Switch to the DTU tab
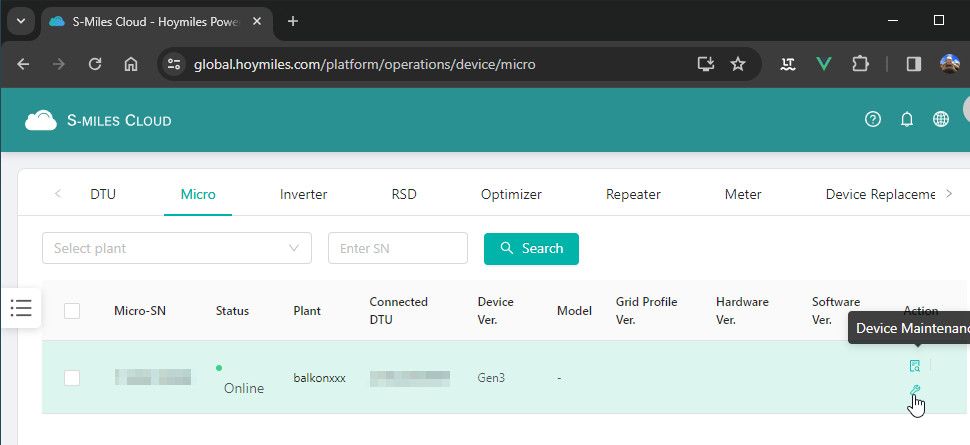Screen dimensions: 970x445 [103, 194]
